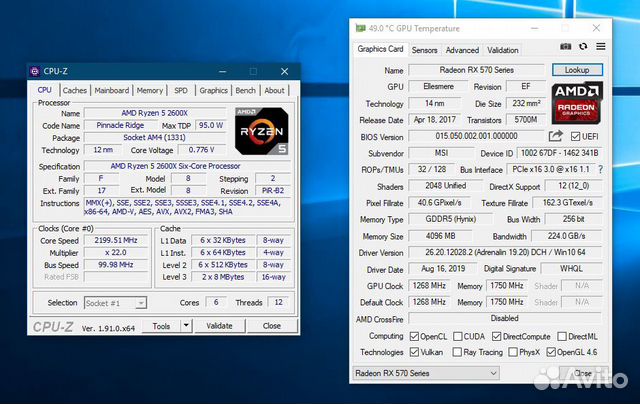The width and height of the screenshot is (640, 404).
Task: Click the Shaders value 2048 Unified
Action: [x=445, y=186]
